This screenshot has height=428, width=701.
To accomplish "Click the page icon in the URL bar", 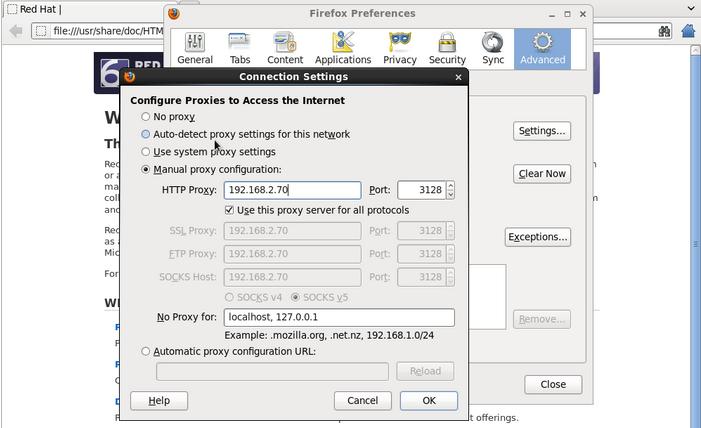I will (41, 31).
